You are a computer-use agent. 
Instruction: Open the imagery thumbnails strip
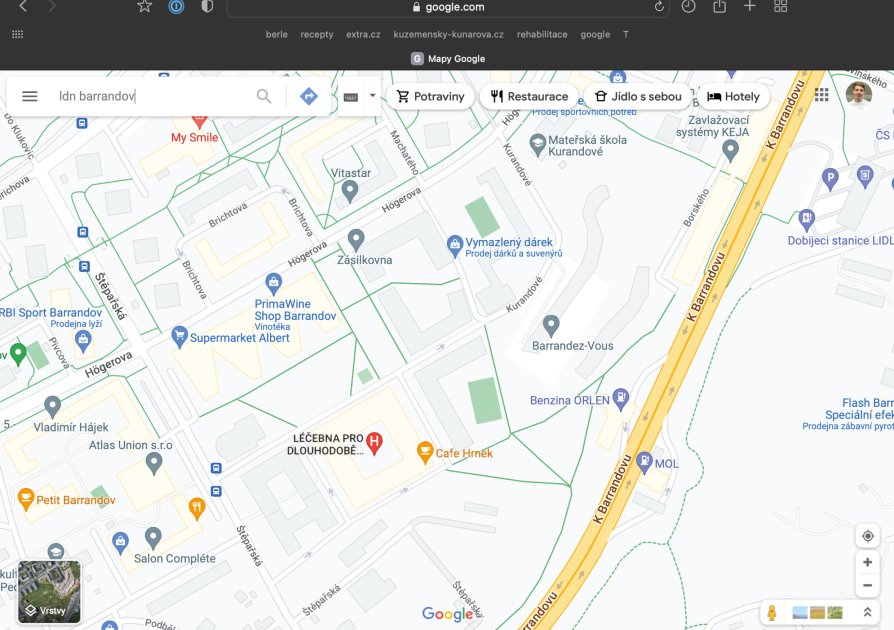click(x=817, y=613)
